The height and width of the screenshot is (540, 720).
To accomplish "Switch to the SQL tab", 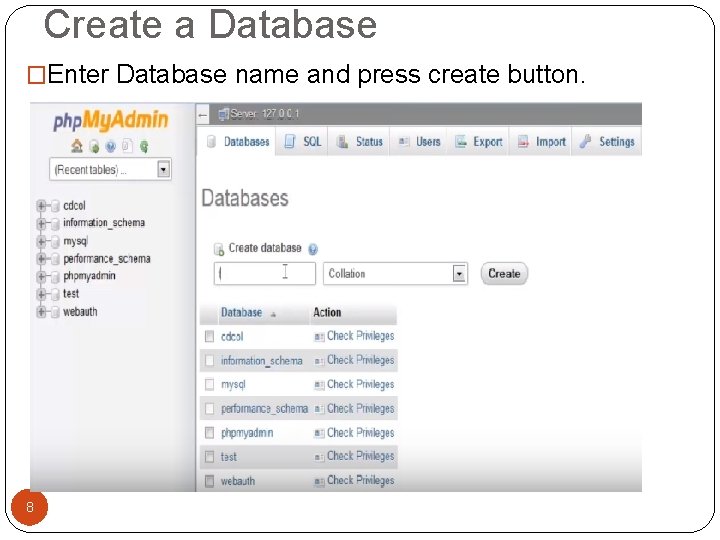I will [302, 141].
